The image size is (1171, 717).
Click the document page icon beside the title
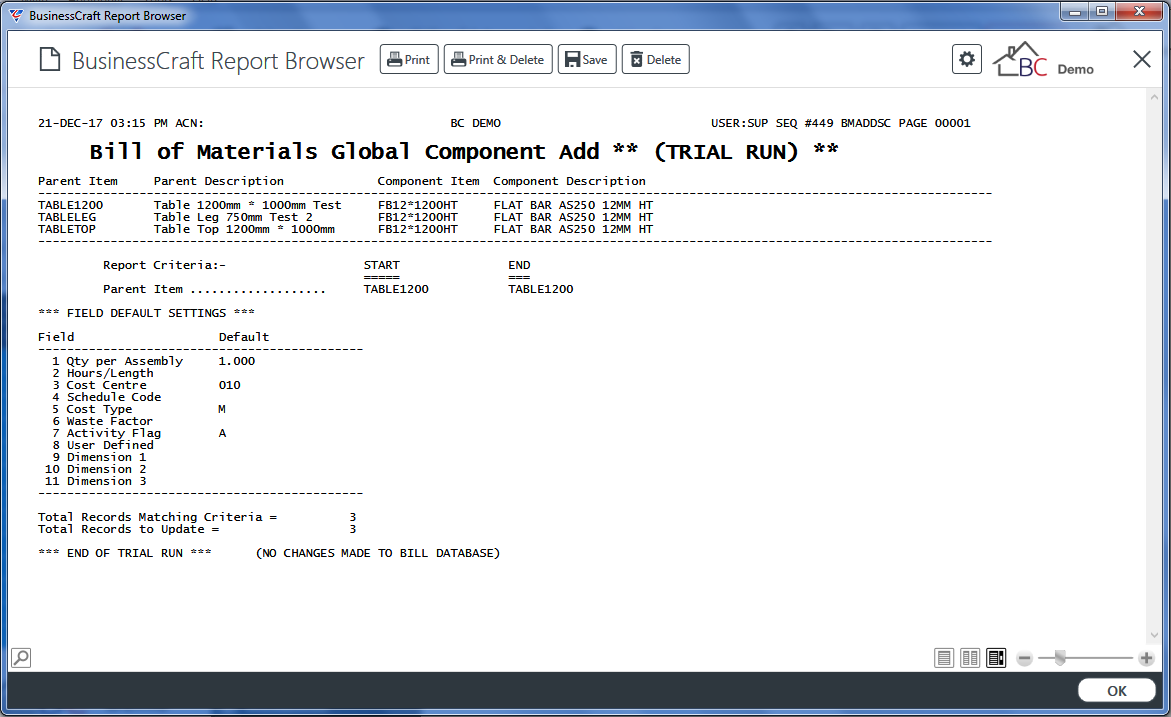49,60
